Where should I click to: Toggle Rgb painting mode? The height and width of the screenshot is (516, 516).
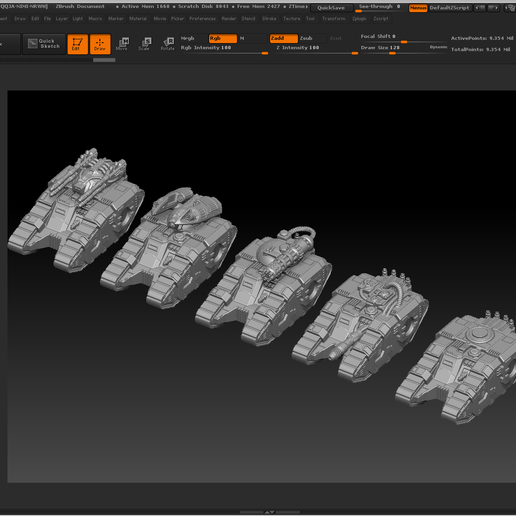click(x=223, y=38)
